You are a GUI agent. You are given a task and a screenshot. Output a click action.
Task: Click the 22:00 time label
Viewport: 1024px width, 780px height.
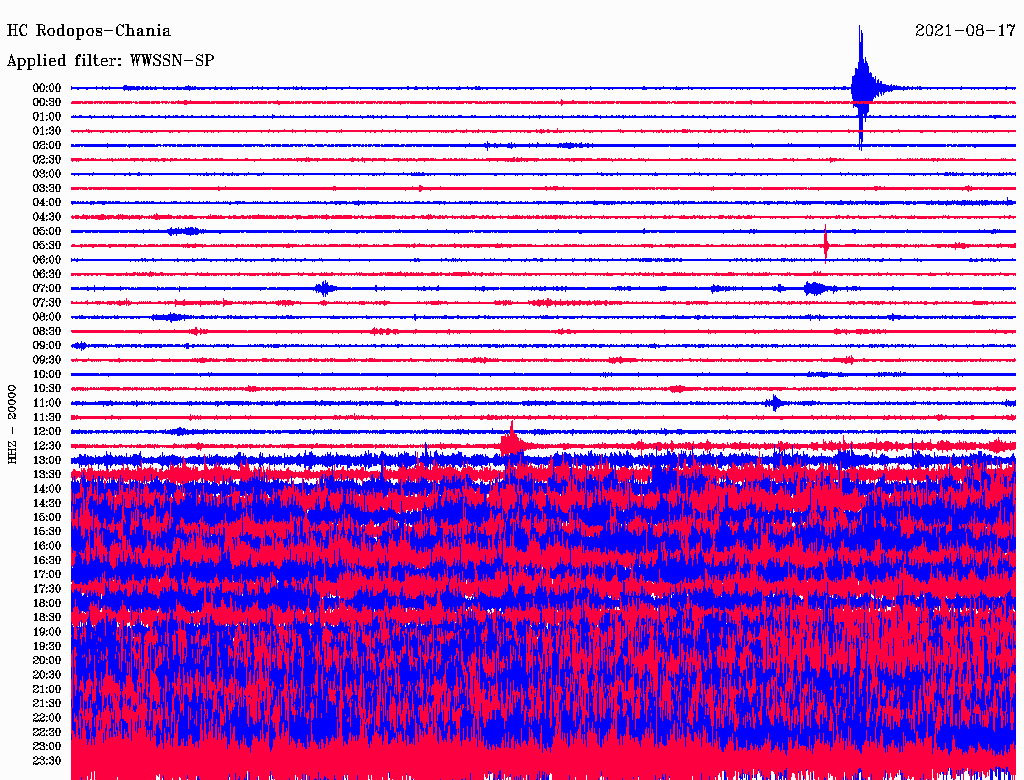point(47,718)
